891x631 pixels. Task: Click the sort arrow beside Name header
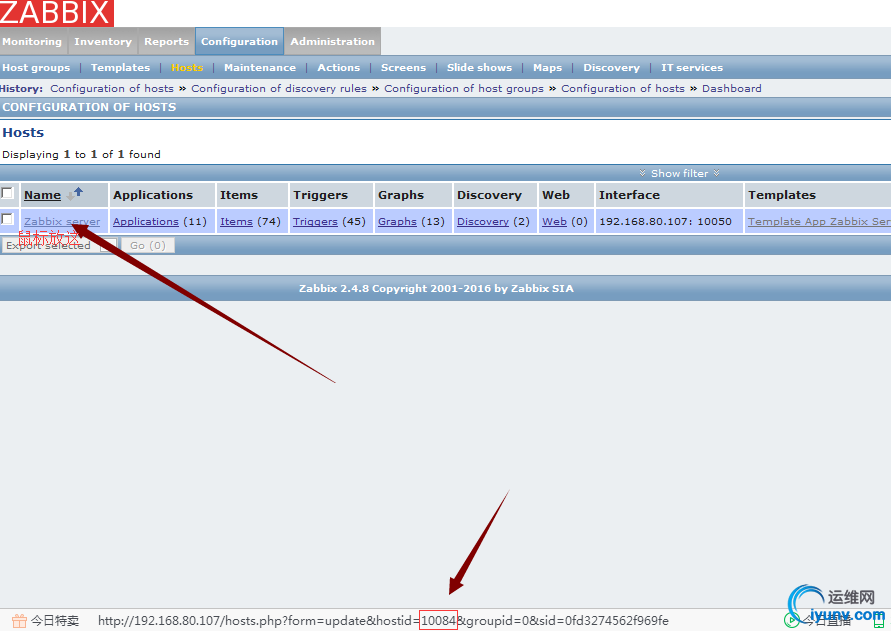coord(75,194)
